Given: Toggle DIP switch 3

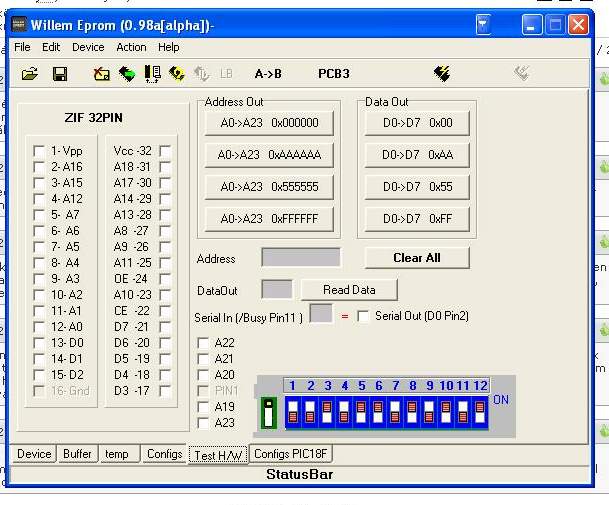Looking at the screenshot, I should click(x=327, y=412).
